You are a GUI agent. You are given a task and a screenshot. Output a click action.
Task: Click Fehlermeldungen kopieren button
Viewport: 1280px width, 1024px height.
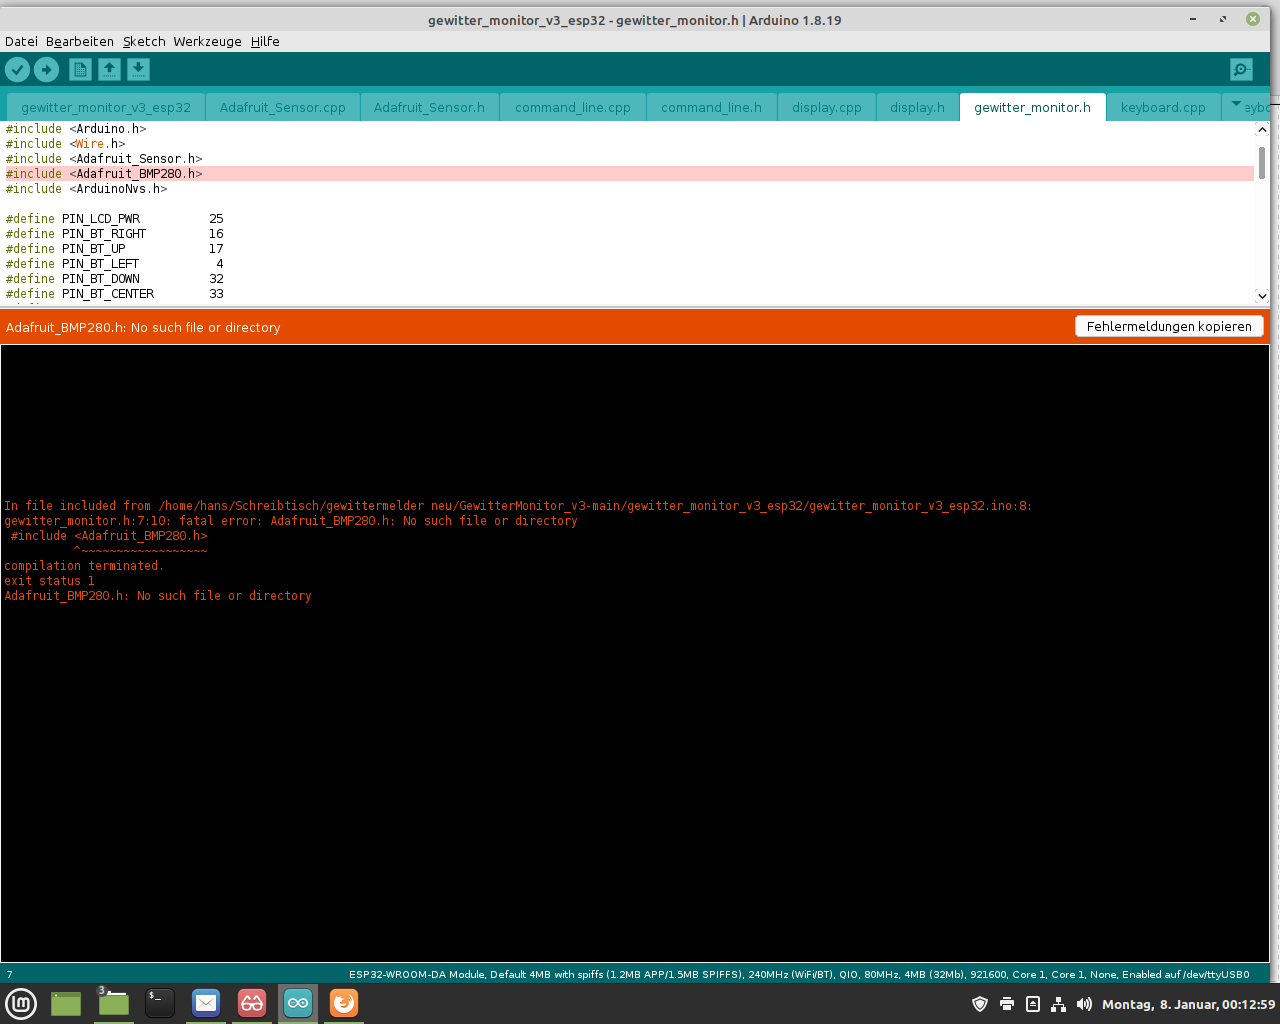tap(1169, 326)
